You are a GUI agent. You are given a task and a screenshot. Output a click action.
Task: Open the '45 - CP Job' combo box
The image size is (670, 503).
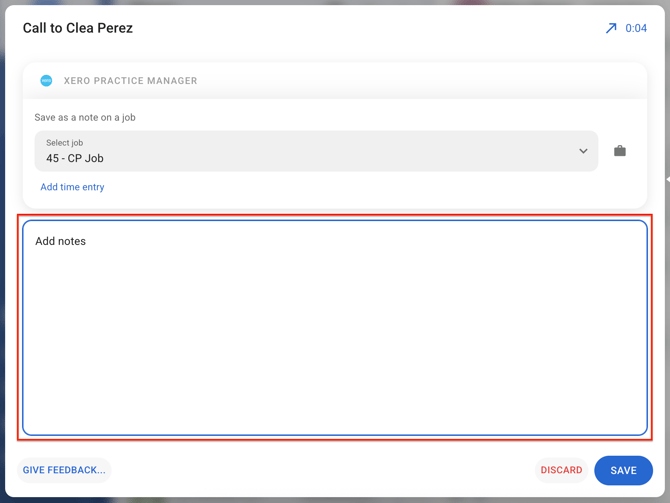click(x=316, y=151)
